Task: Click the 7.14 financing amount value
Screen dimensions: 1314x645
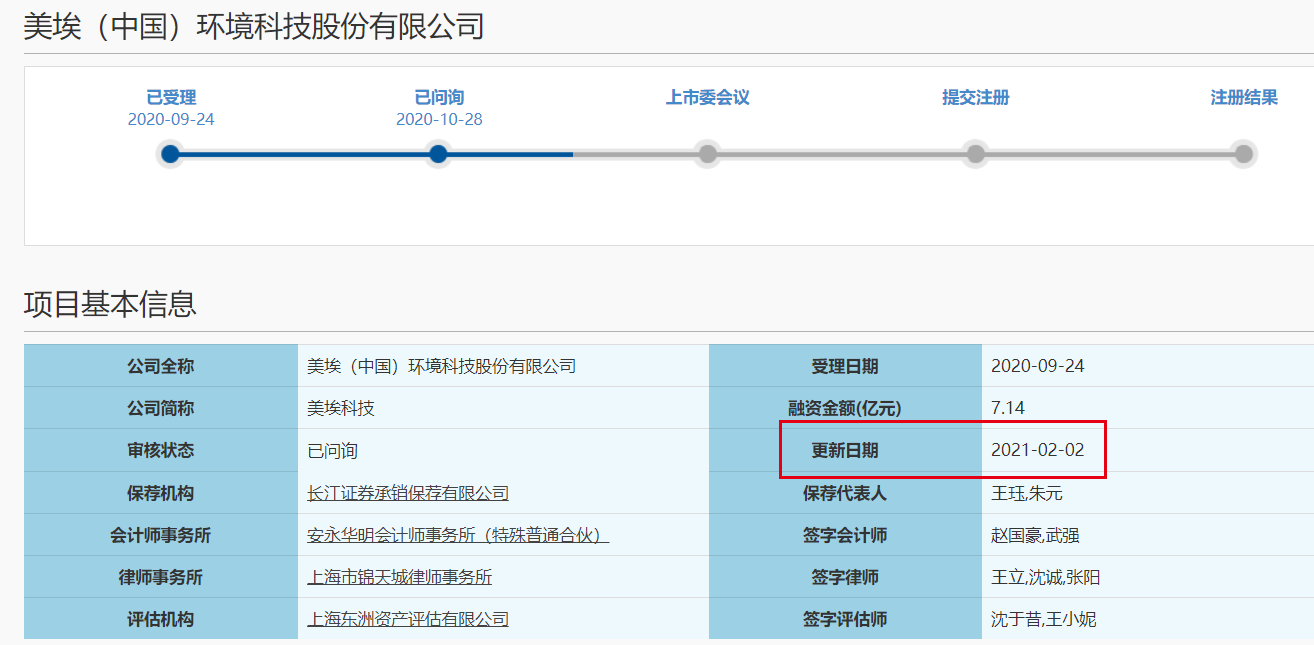Action: click(1008, 408)
